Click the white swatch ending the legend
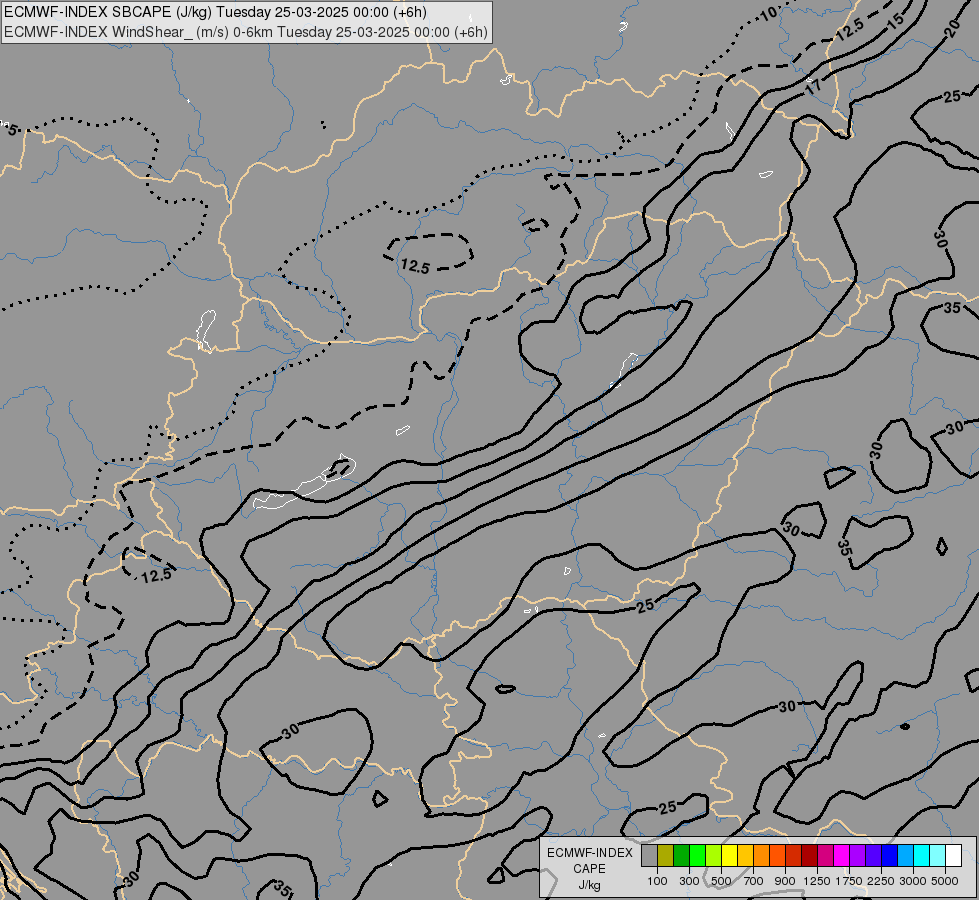This screenshot has width=979, height=900. pos(953,855)
